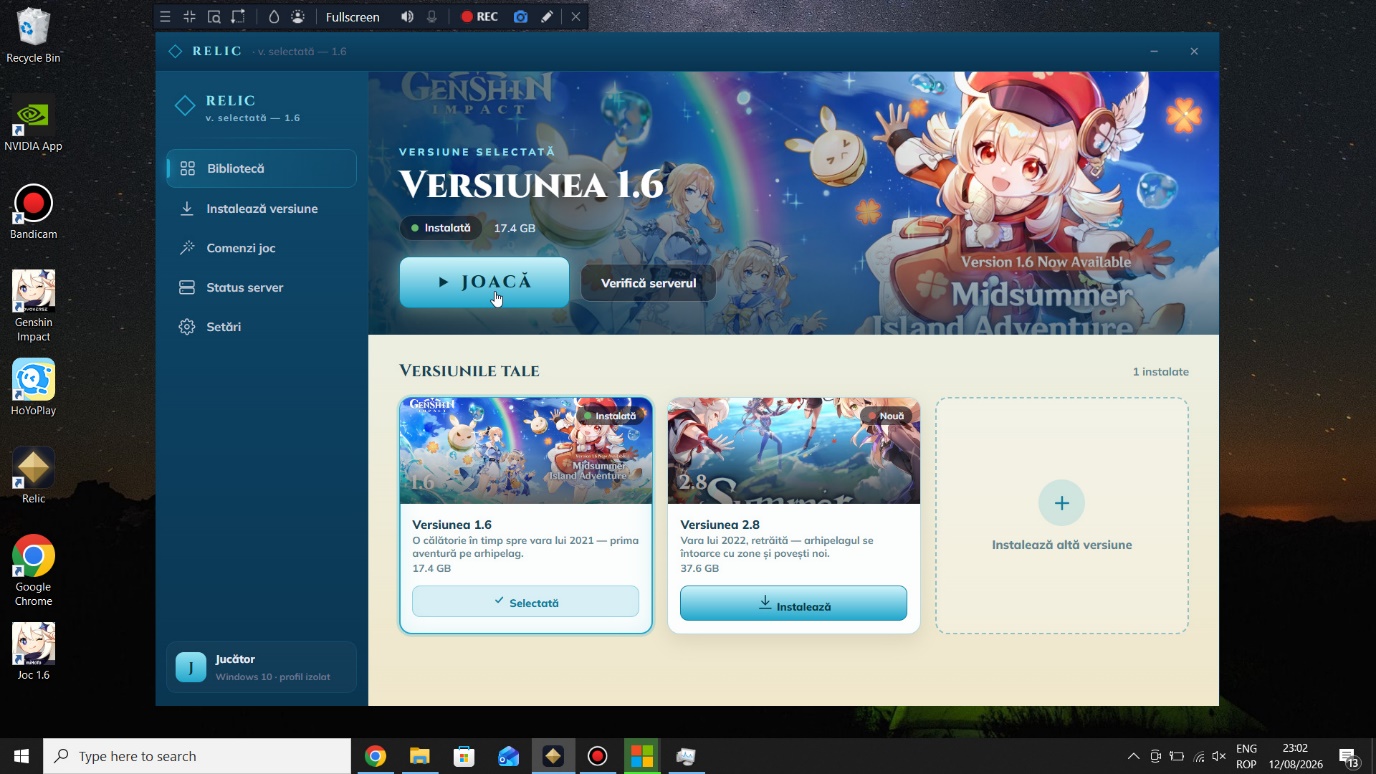Click the Nouă badge on Versiunea 2.8 card
The image size is (1376, 774).
pos(886,416)
